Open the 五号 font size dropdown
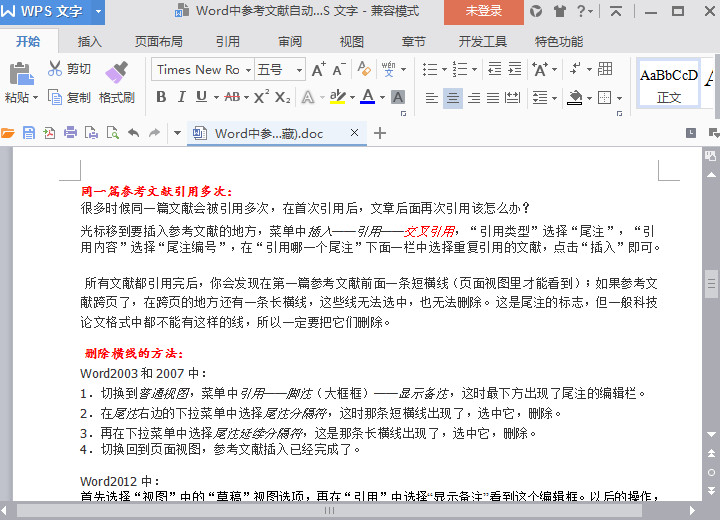Viewport: 720px width, 520px height. point(299,70)
